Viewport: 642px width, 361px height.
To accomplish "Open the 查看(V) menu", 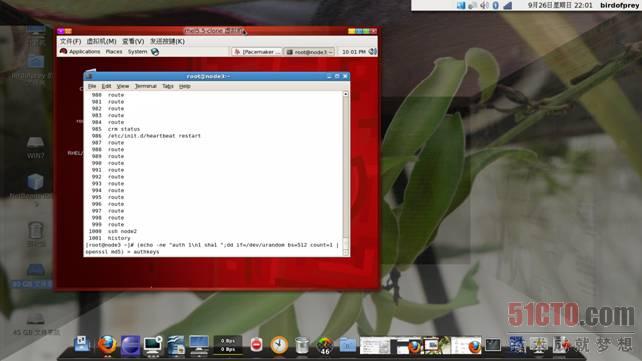I will point(133,41).
